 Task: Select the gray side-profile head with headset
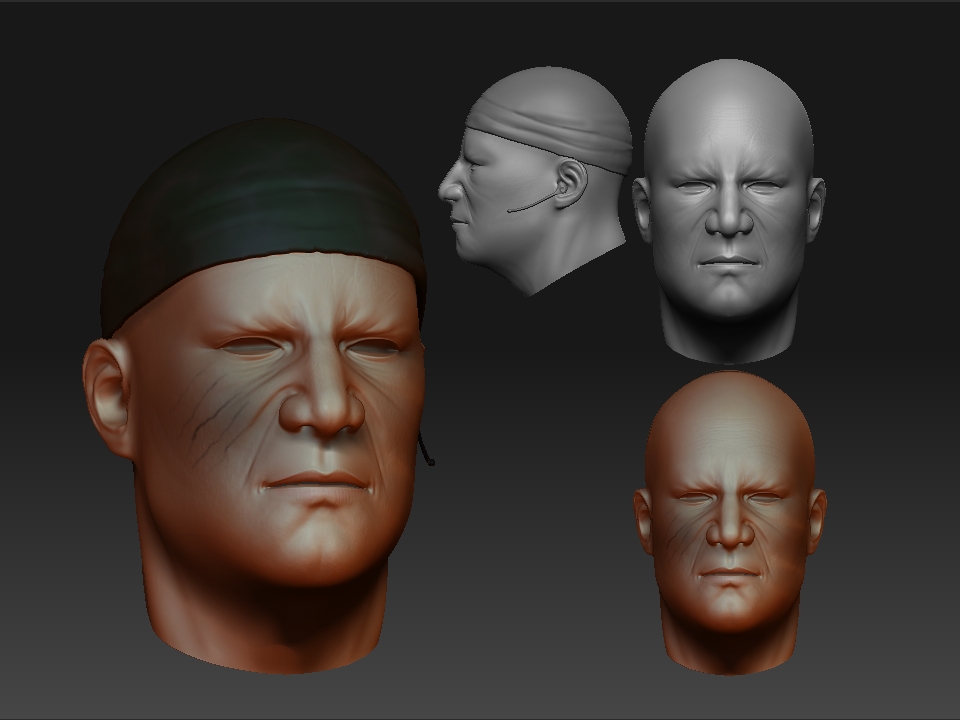pos(534,181)
